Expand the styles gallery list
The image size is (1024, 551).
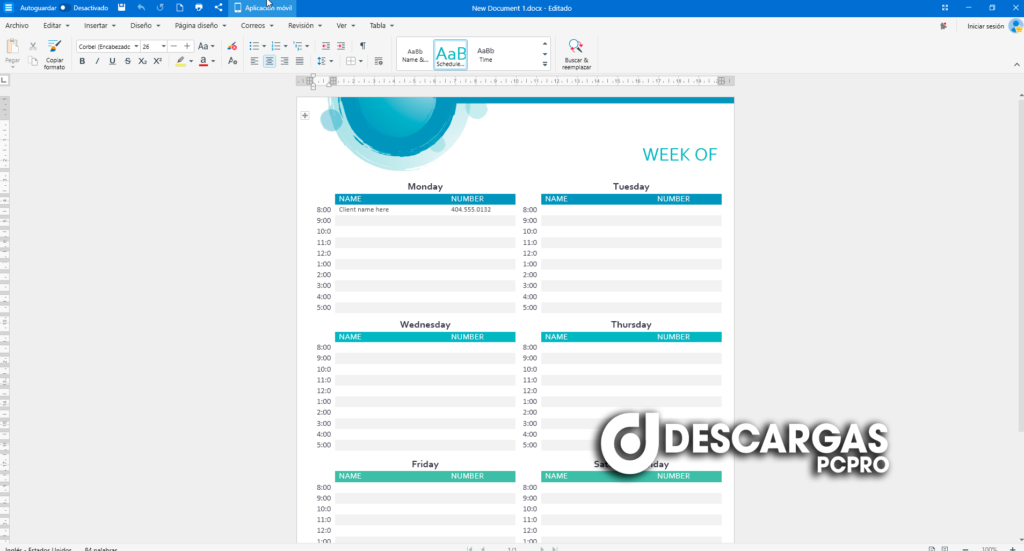[x=545, y=65]
